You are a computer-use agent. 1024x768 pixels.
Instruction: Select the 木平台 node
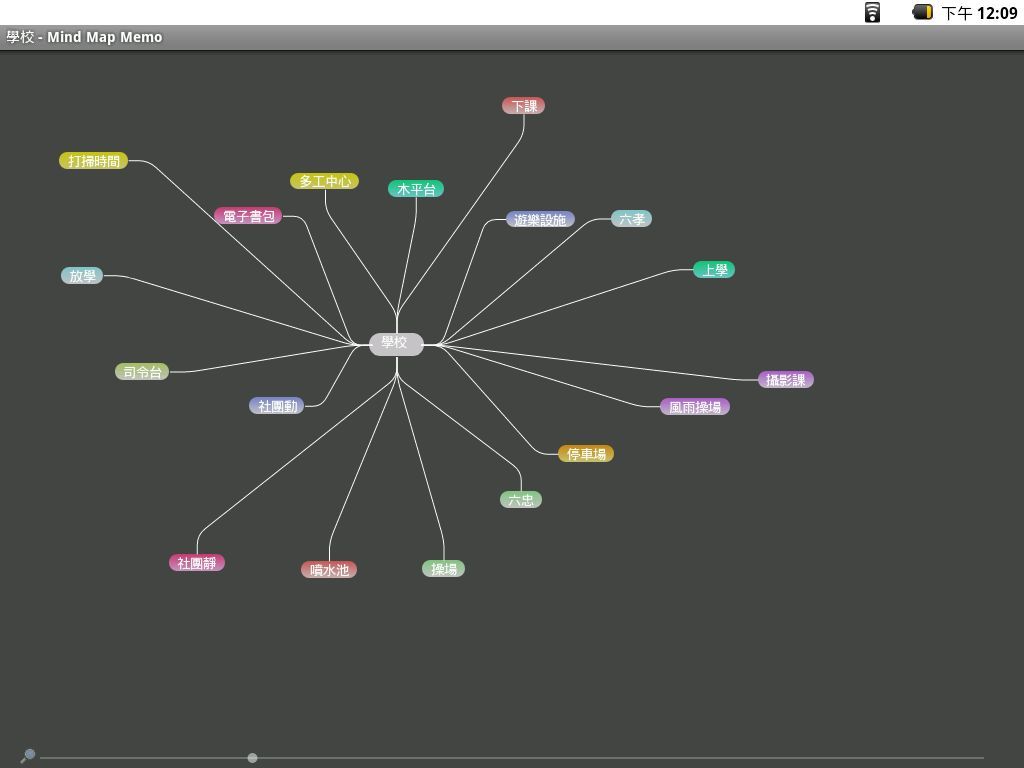point(416,189)
